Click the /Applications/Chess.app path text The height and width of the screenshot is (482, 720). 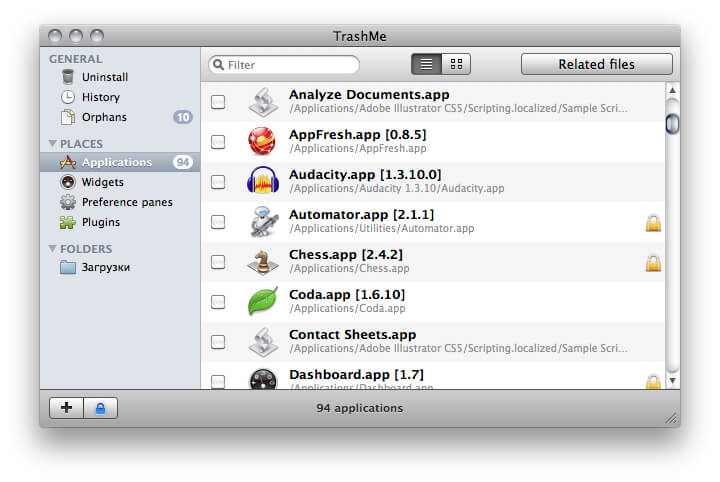[x=349, y=268]
